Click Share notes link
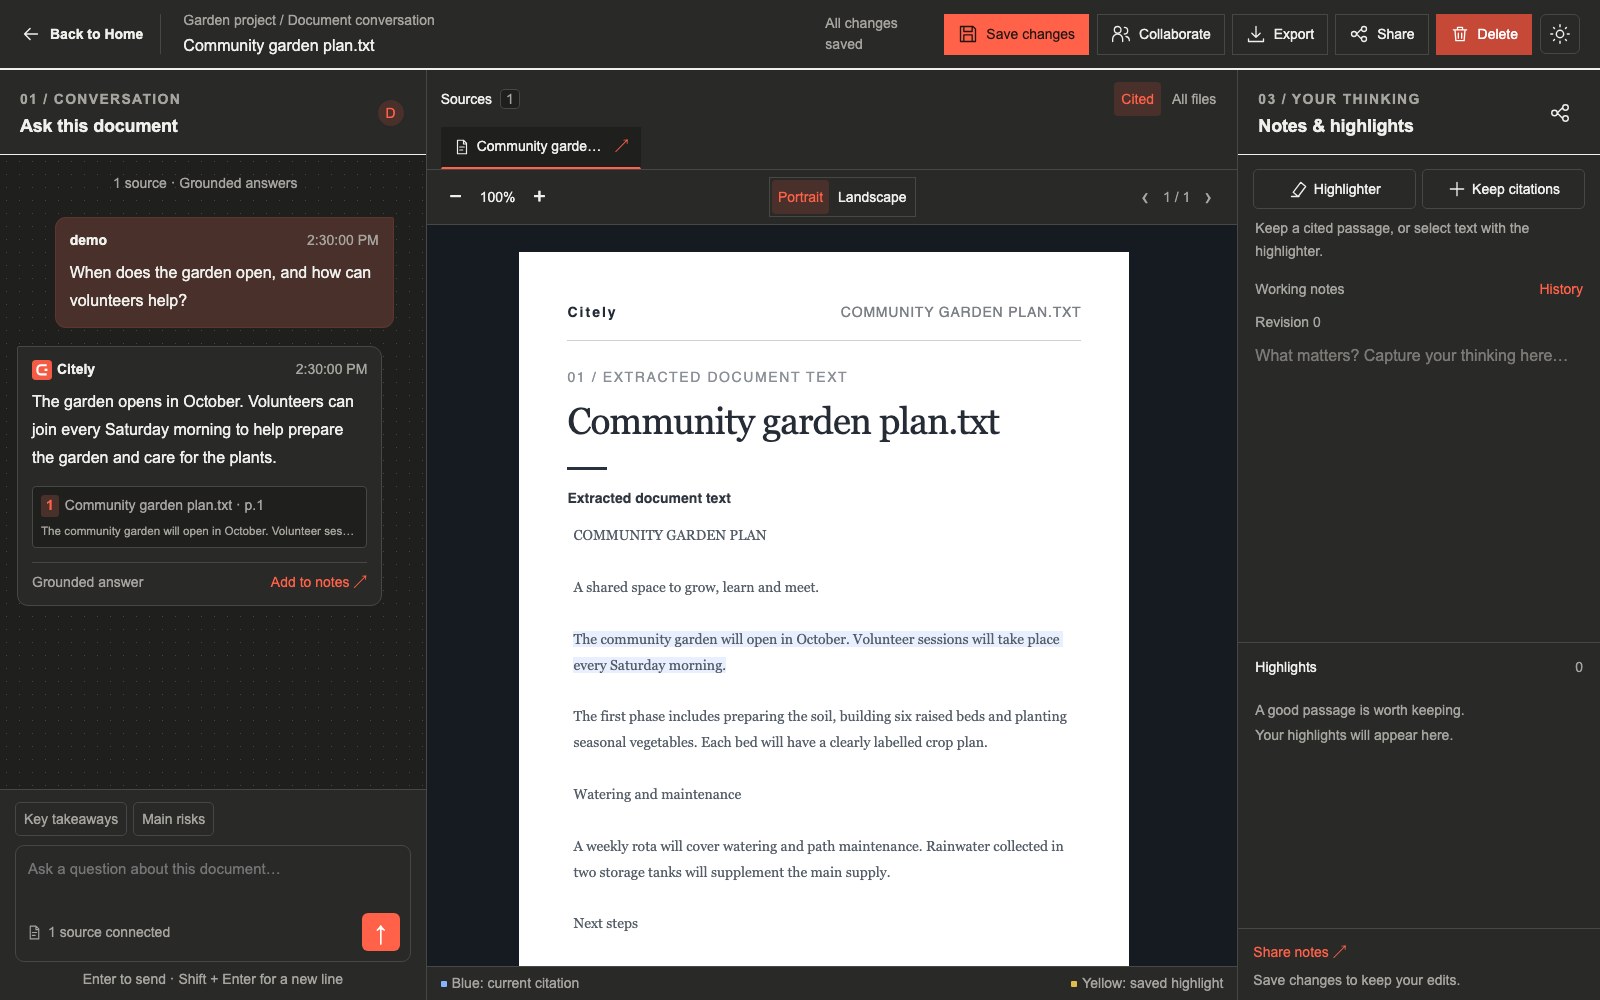1600x1000 pixels. pos(1300,952)
